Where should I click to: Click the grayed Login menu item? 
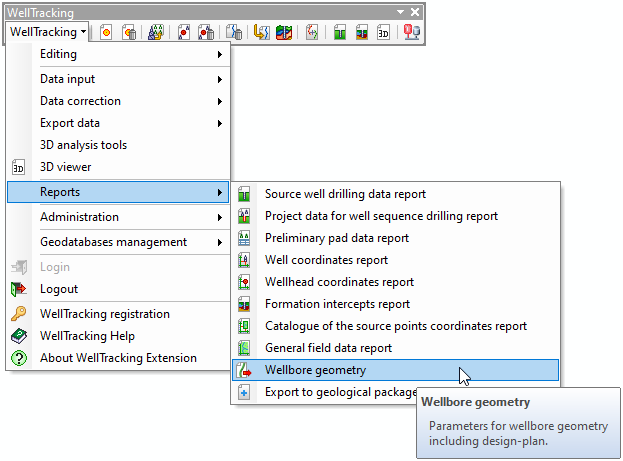[x=118, y=267]
